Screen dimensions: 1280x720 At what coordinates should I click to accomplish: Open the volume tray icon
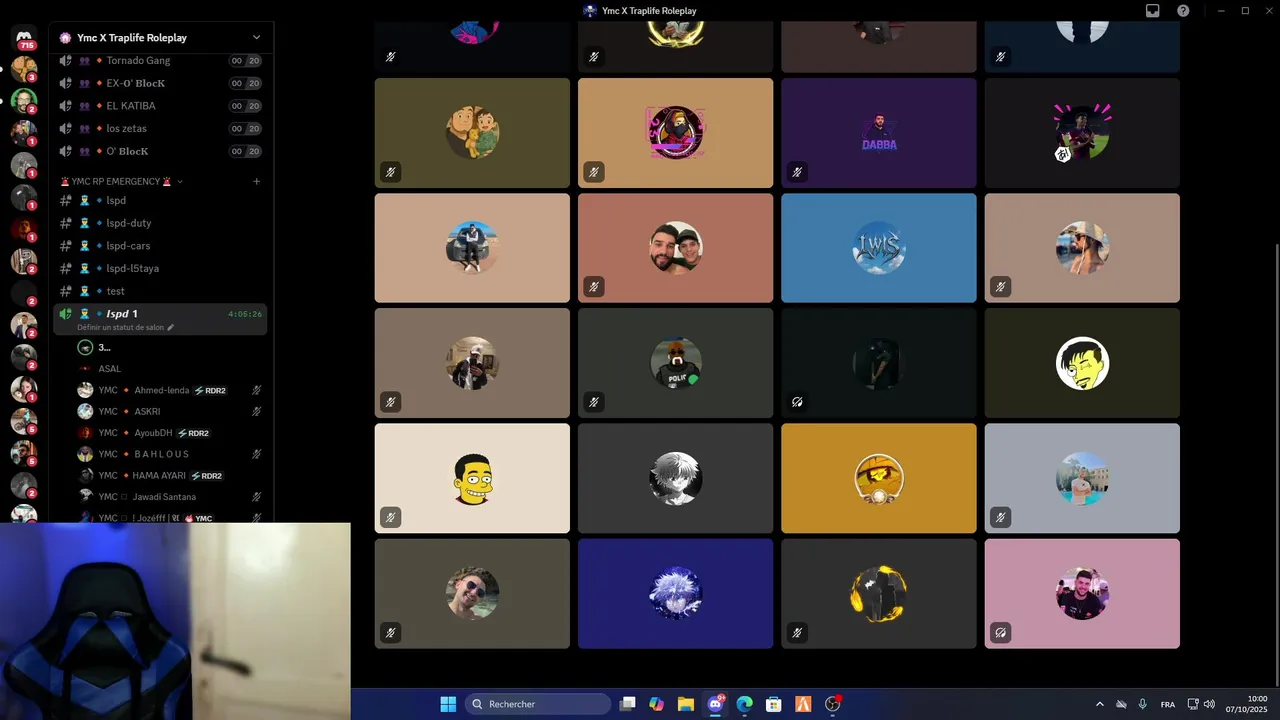1209,704
